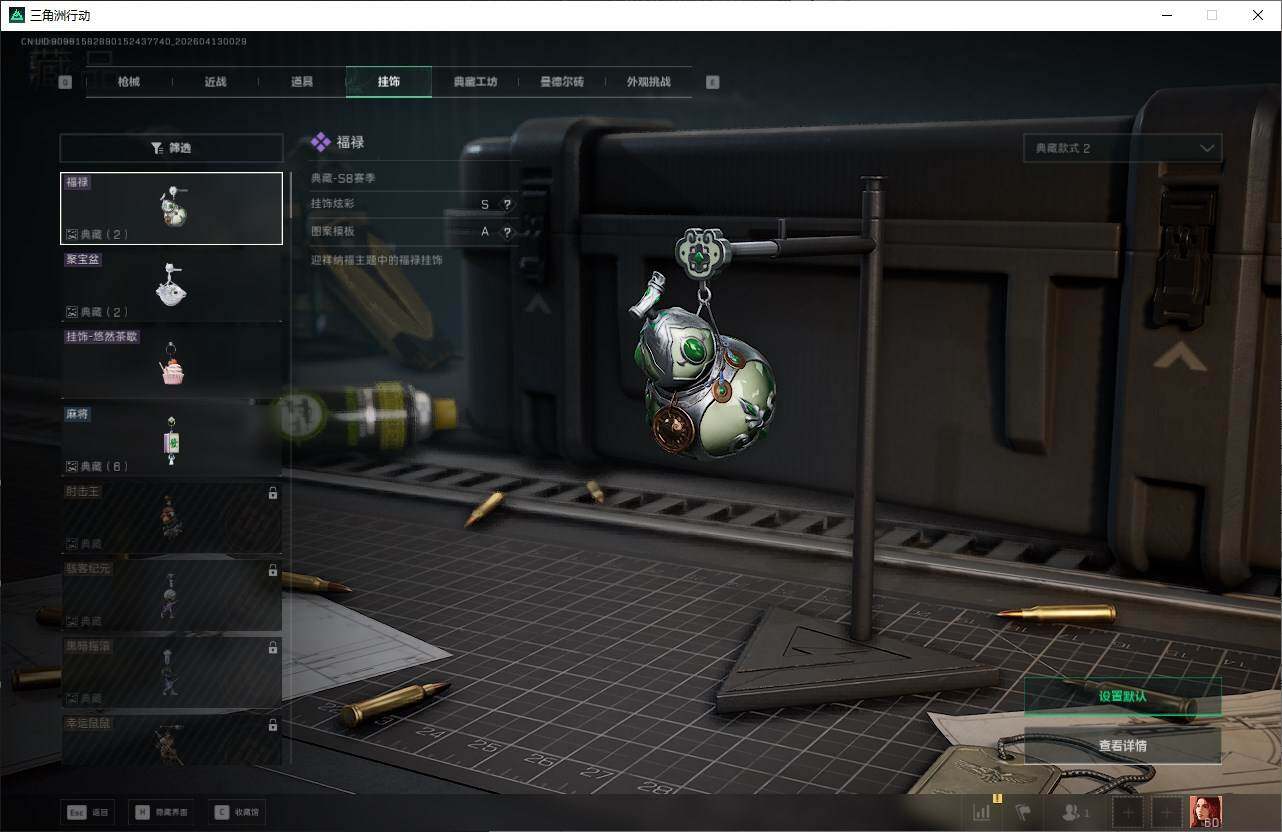Open 查看详情 view details
Viewport: 1282px width, 832px height.
point(1122,746)
